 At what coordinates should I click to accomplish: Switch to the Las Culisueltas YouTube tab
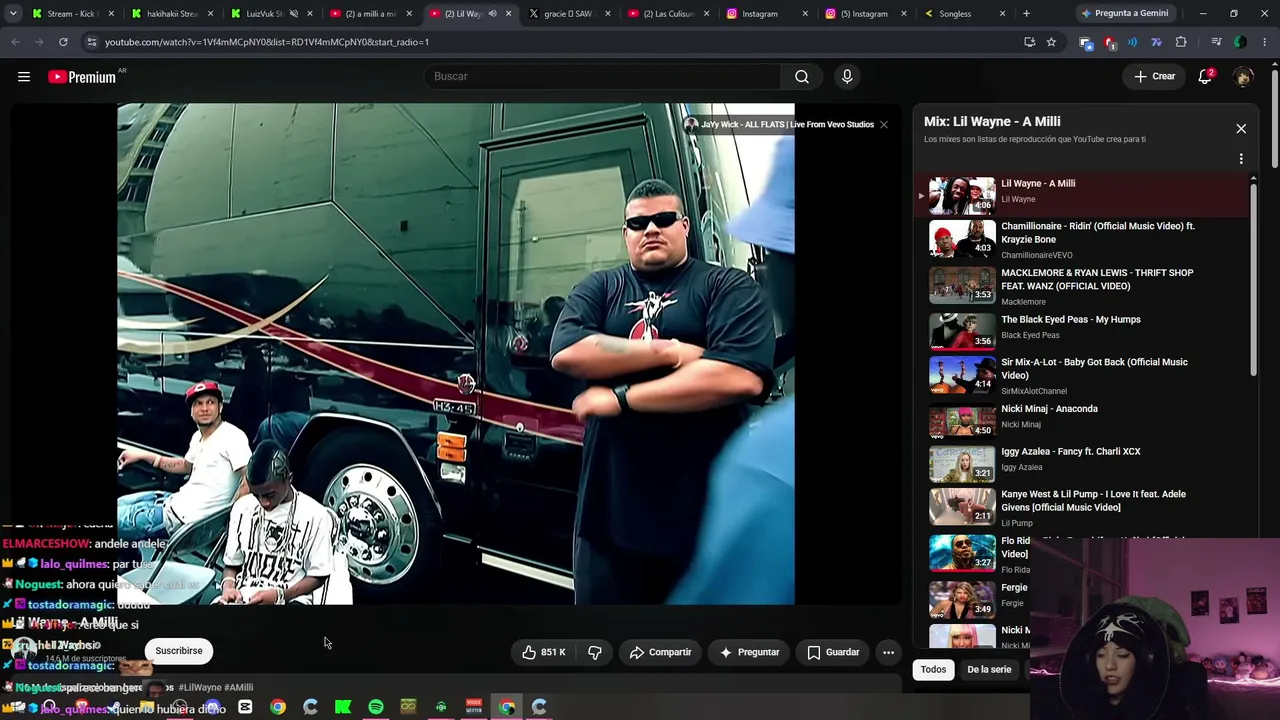click(667, 14)
